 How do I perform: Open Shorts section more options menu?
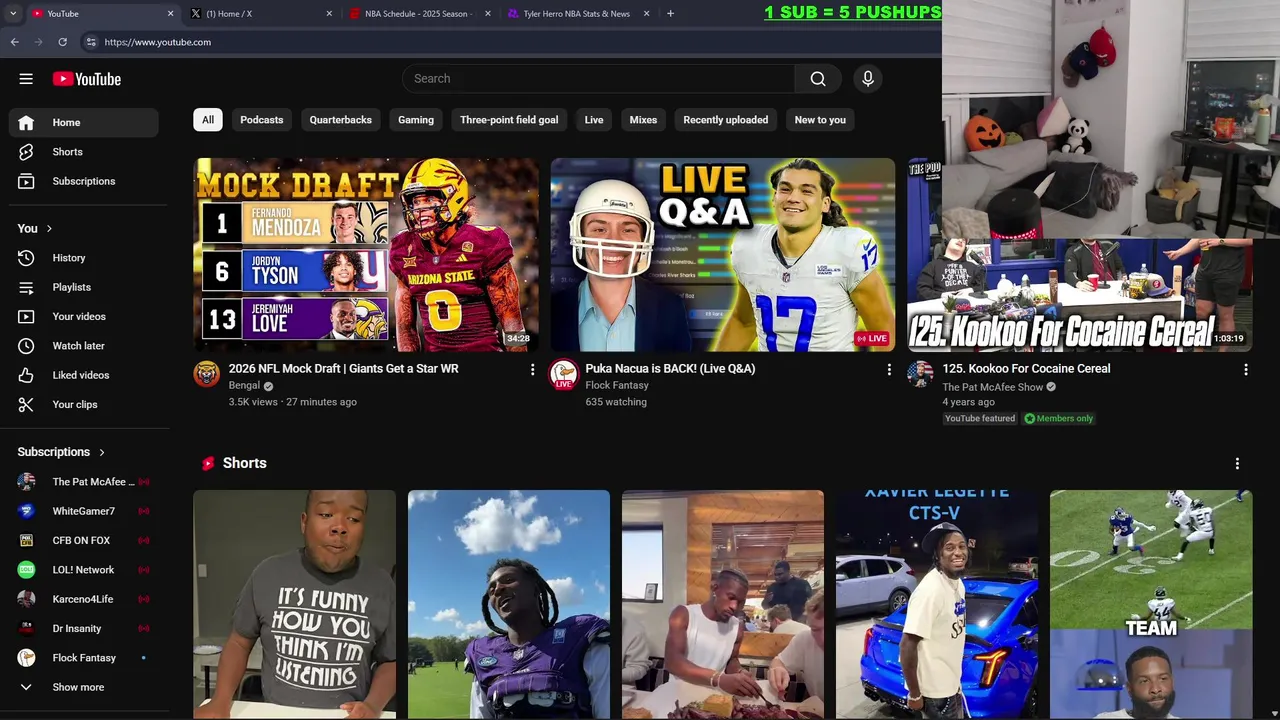1237,464
